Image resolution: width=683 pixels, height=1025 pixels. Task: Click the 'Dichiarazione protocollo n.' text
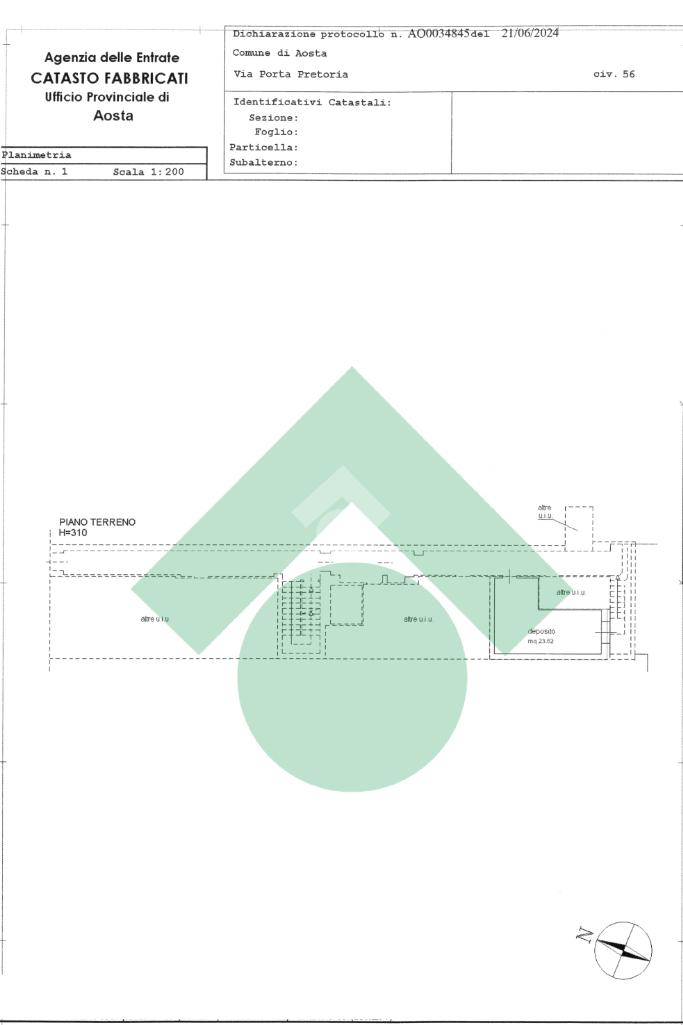coord(318,34)
